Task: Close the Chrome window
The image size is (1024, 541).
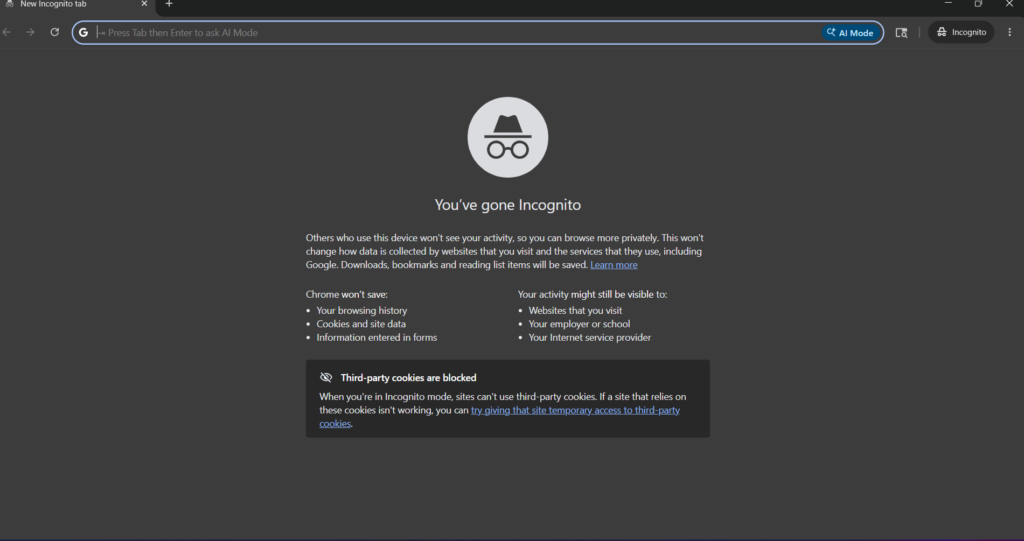Action: 1009,3
